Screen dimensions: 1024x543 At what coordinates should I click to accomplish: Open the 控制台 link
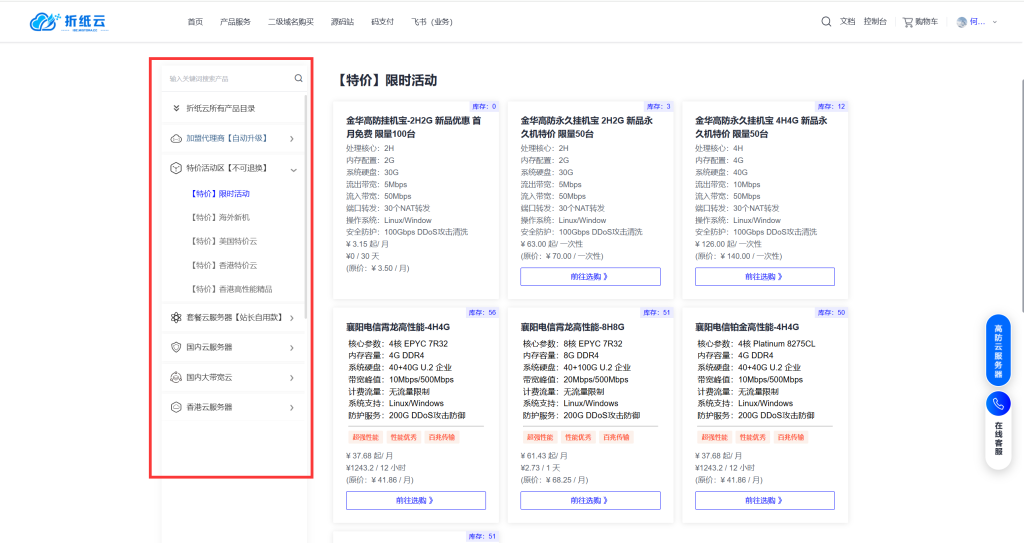tap(875, 22)
